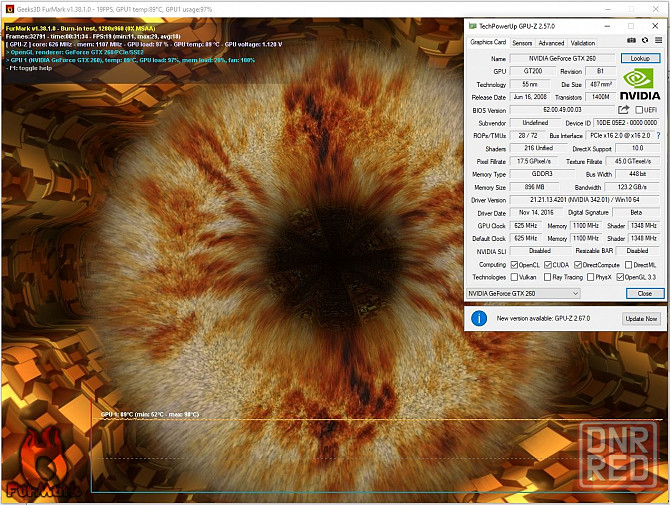Click the Digital Signature field showing Beta

[636, 212]
